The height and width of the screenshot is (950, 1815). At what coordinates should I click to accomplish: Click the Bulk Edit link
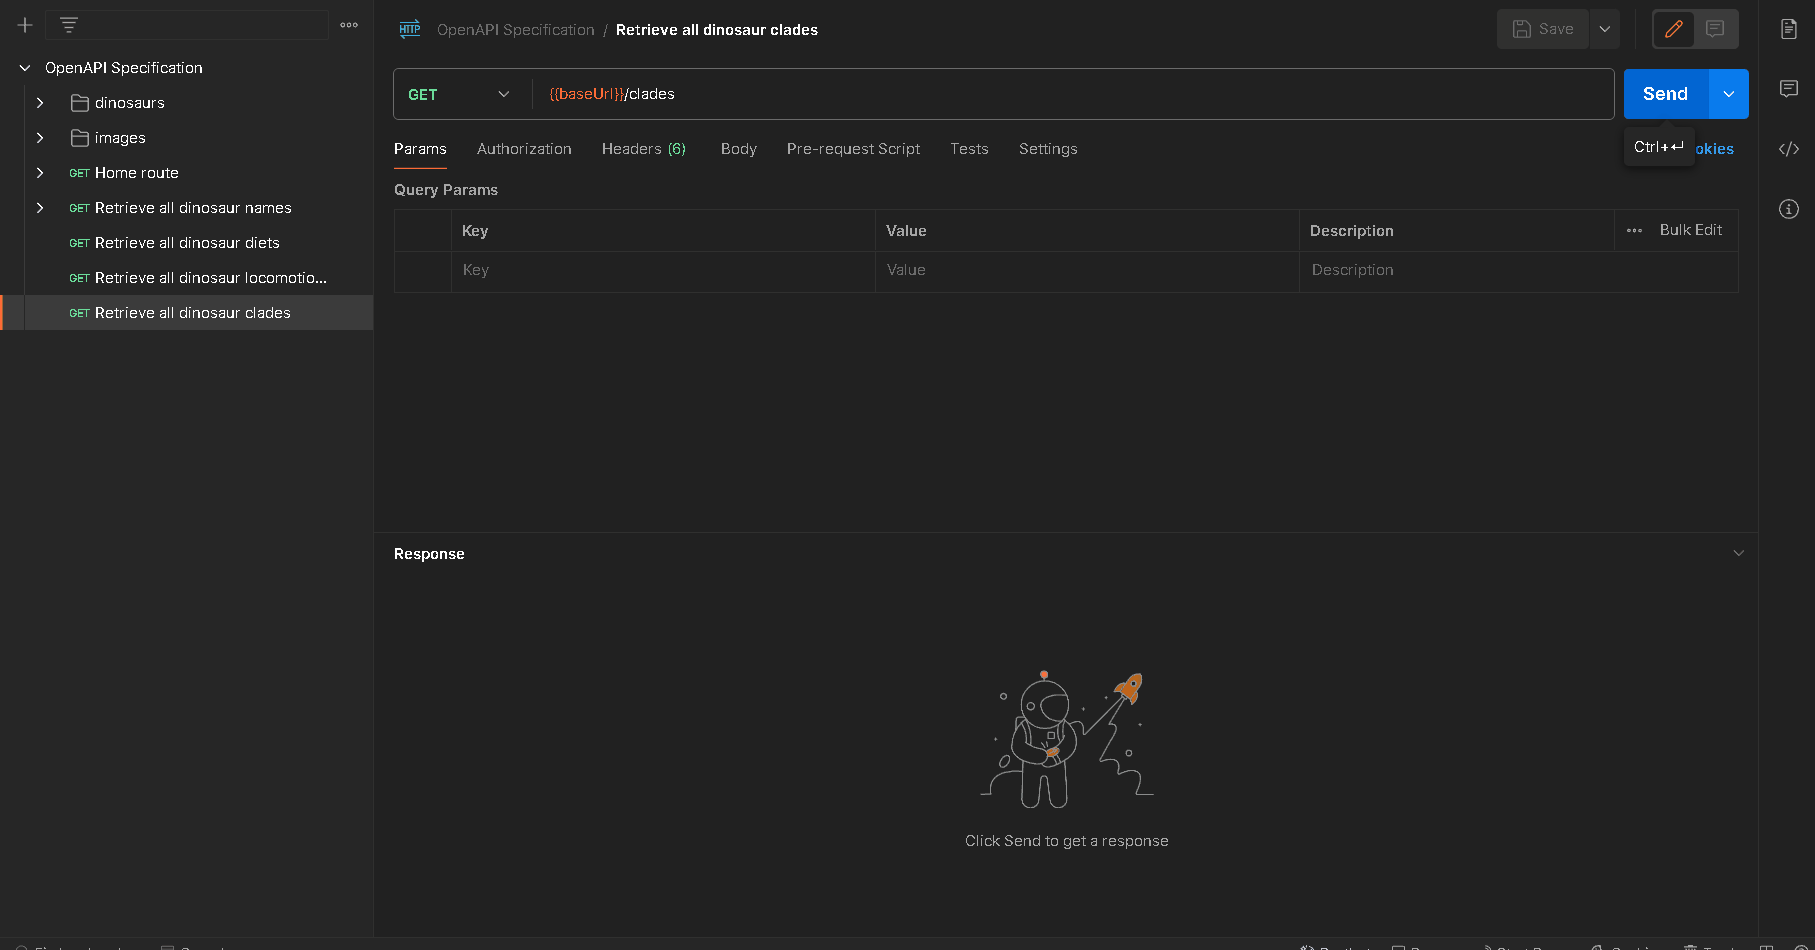1690,230
